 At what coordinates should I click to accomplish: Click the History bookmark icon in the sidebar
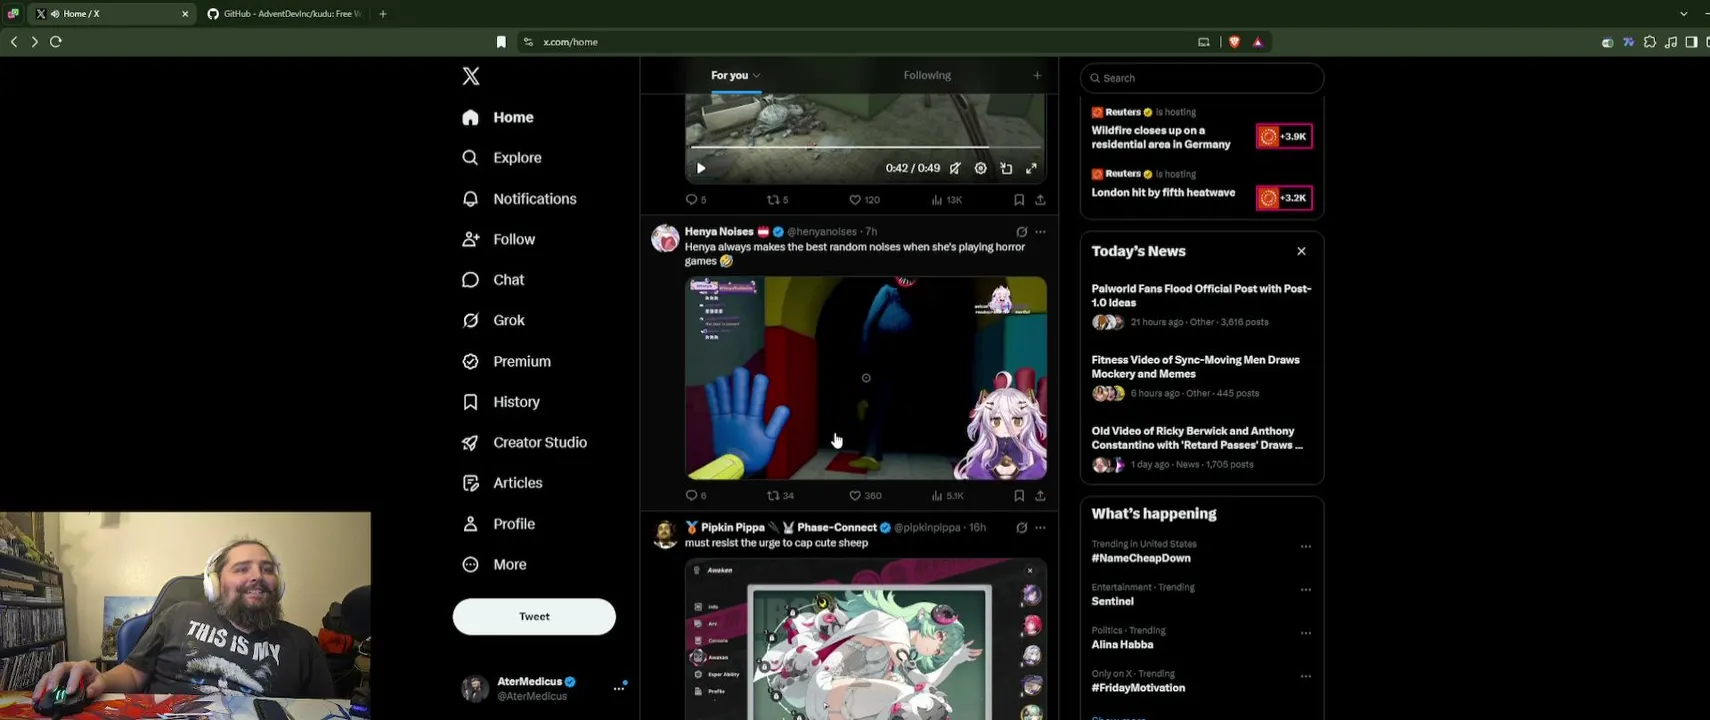point(470,402)
